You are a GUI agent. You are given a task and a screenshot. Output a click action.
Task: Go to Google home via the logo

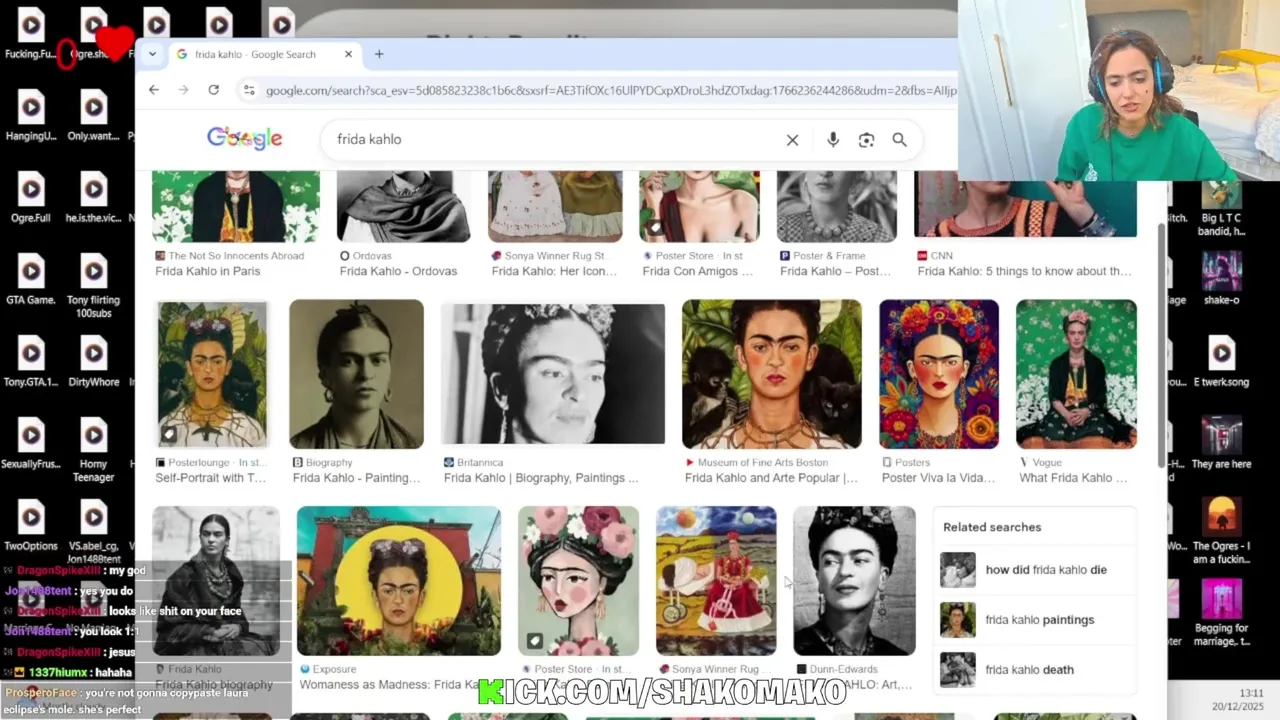tap(245, 139)
